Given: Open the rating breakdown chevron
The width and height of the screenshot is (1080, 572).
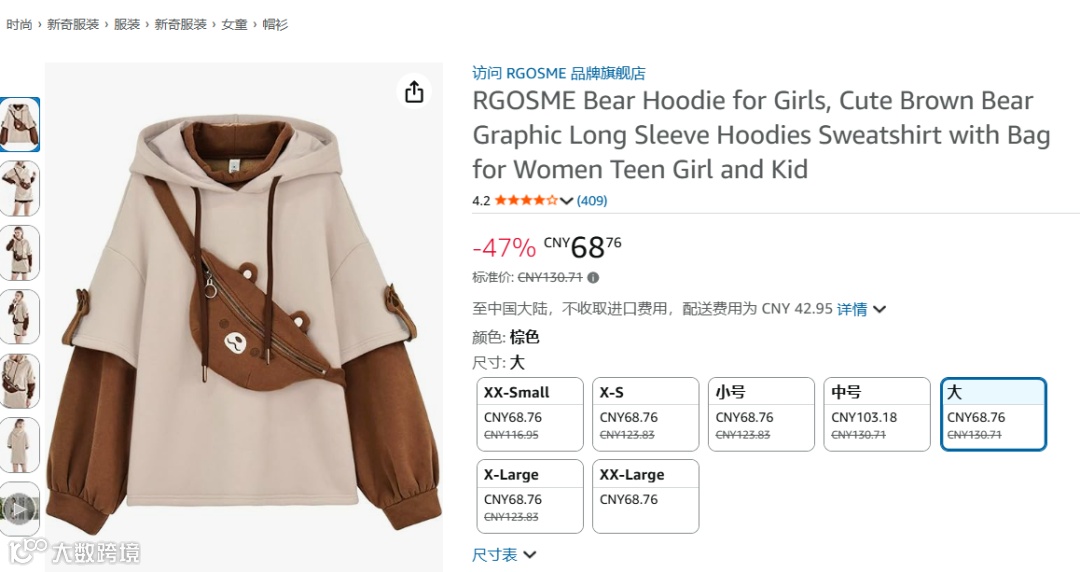Looking at the screenshot, I should tap(566, 201).
